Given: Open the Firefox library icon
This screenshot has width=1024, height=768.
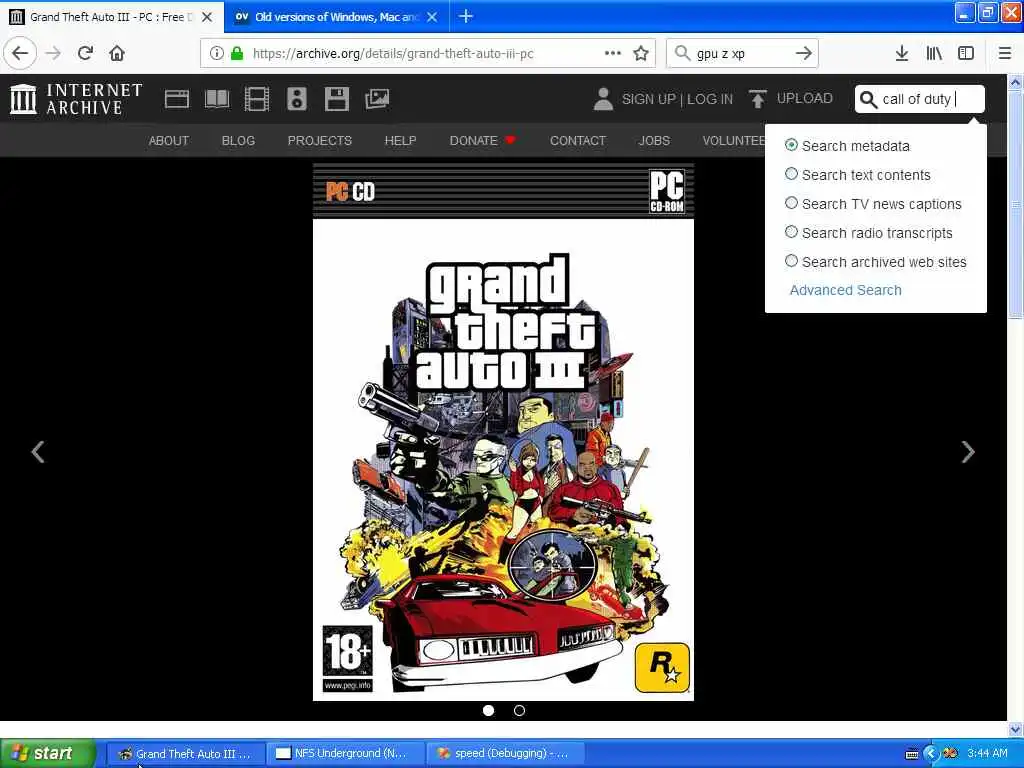Looking at the screenshot, I should 934,53.
